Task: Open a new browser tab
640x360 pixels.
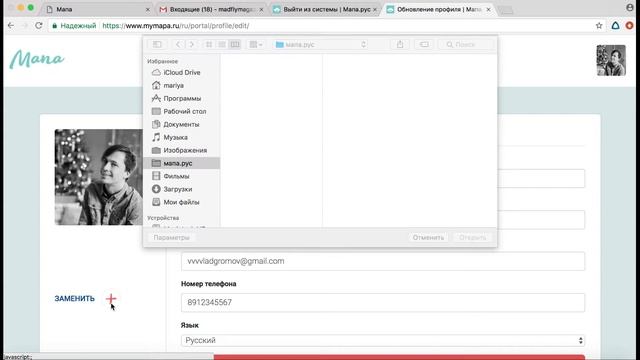Action: [506, 10]
